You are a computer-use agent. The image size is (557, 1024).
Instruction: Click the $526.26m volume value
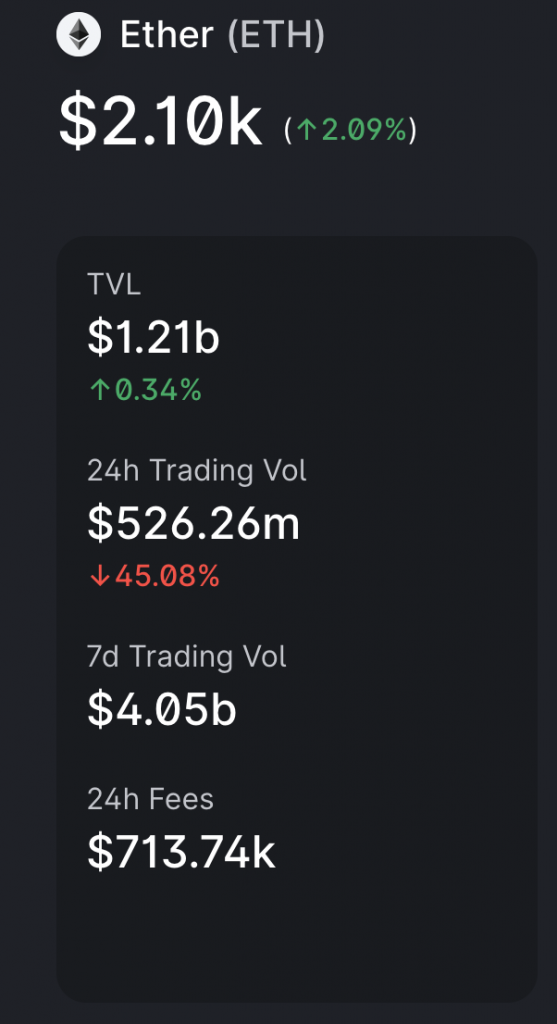coord(193,524)
